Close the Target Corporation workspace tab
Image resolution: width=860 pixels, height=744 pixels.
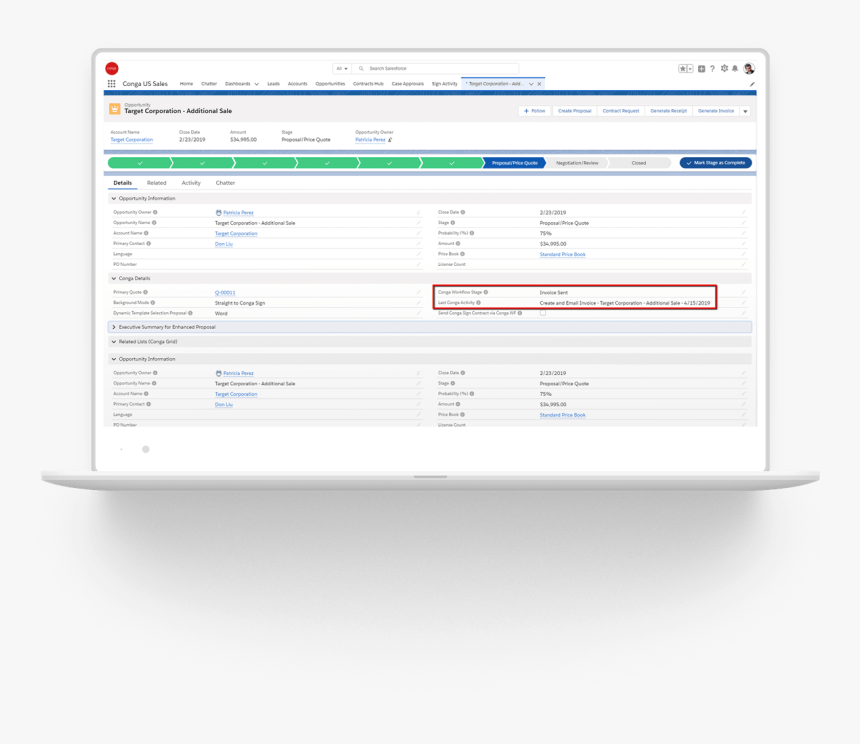[x=540, y=84]
